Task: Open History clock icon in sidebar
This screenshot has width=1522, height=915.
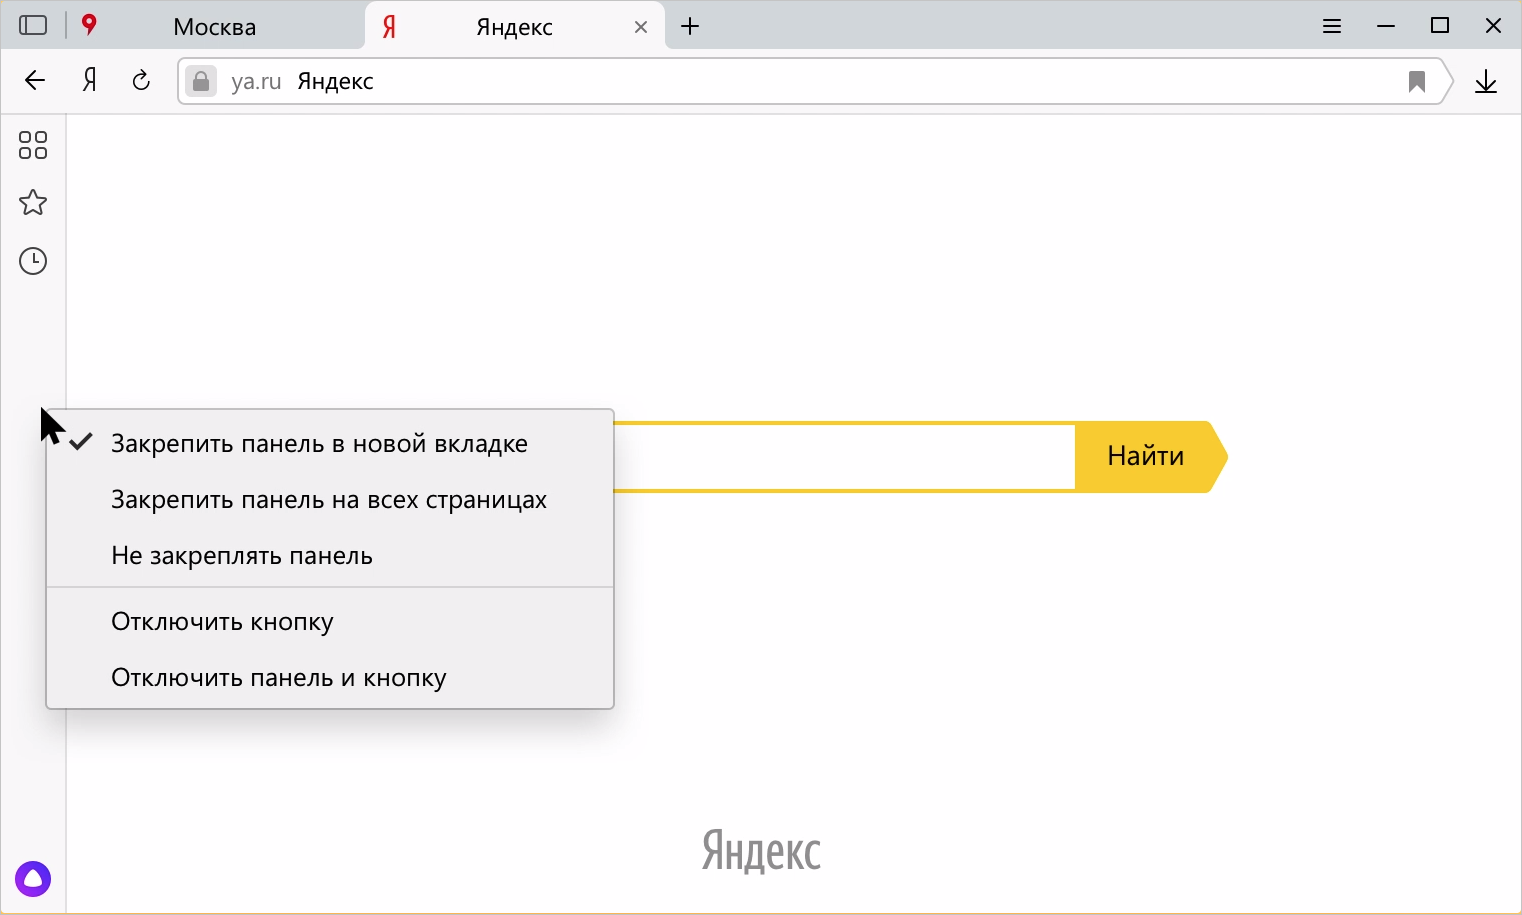Action: pyautogui.click(x=33, y=261)
